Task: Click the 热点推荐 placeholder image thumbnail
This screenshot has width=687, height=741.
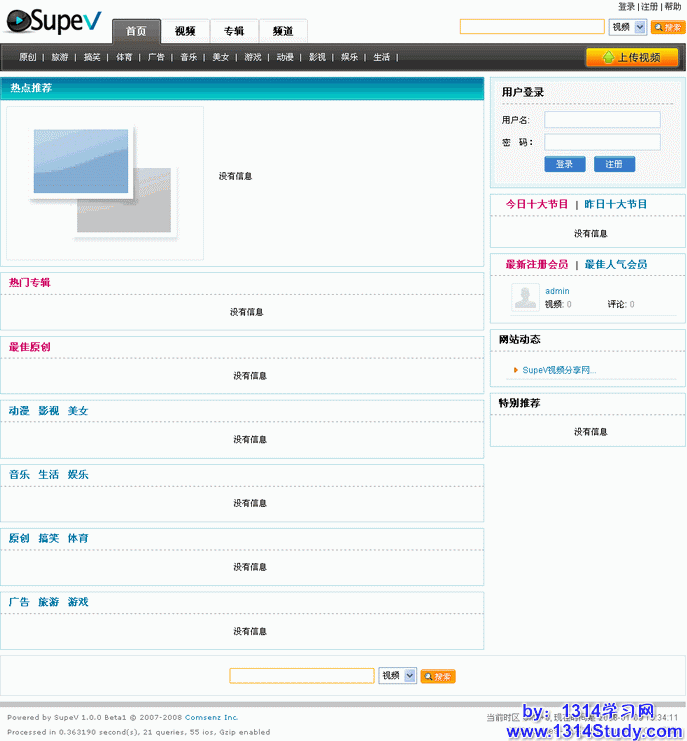Action: pos(104,183)
